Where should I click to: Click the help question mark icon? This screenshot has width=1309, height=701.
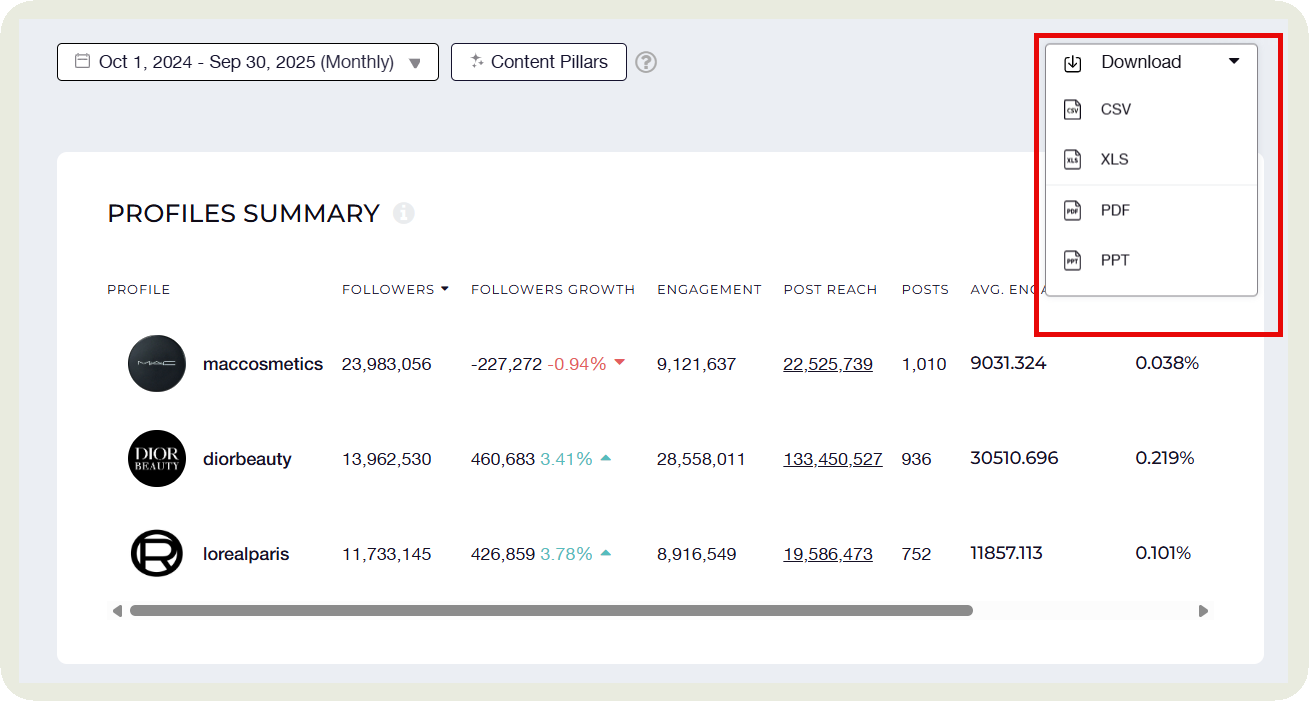tap(646, 62)
